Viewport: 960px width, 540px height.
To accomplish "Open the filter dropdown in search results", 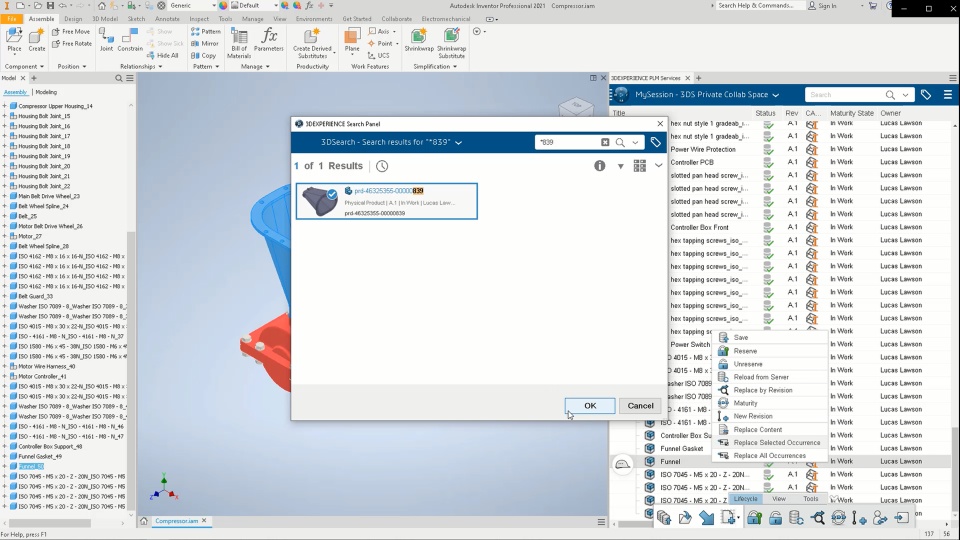I will coord(620,167).
